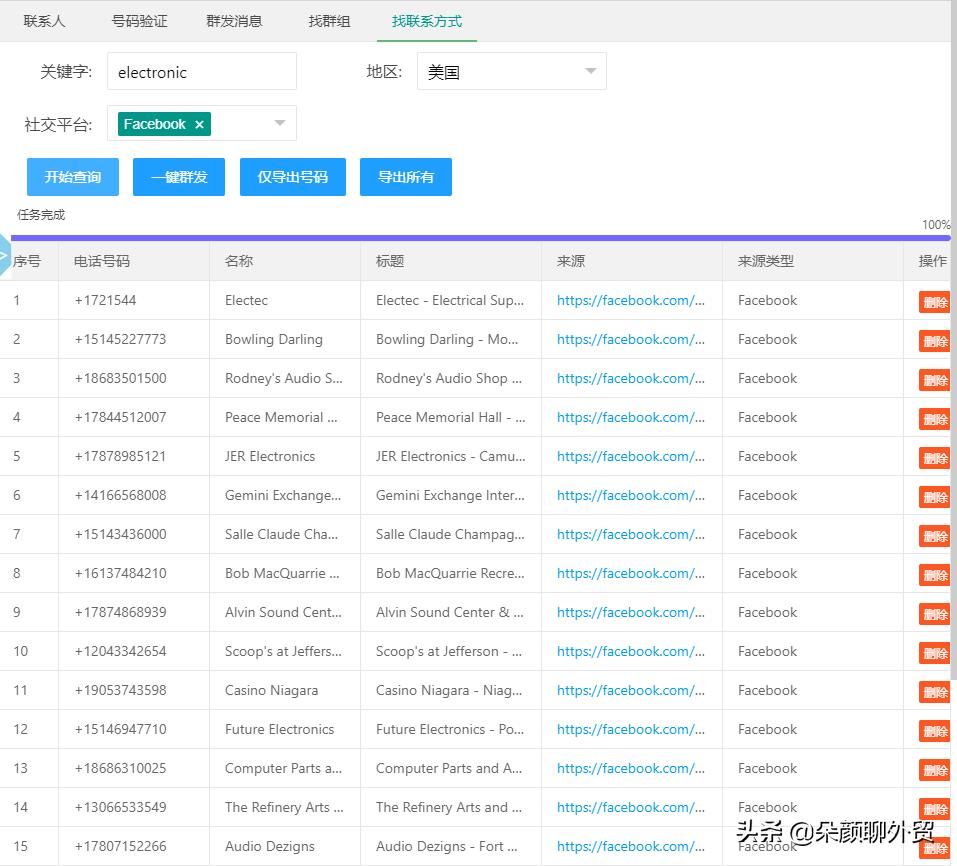Open the 号码验证 tab
Screen dimensions: 957x866
click(139, 21)
